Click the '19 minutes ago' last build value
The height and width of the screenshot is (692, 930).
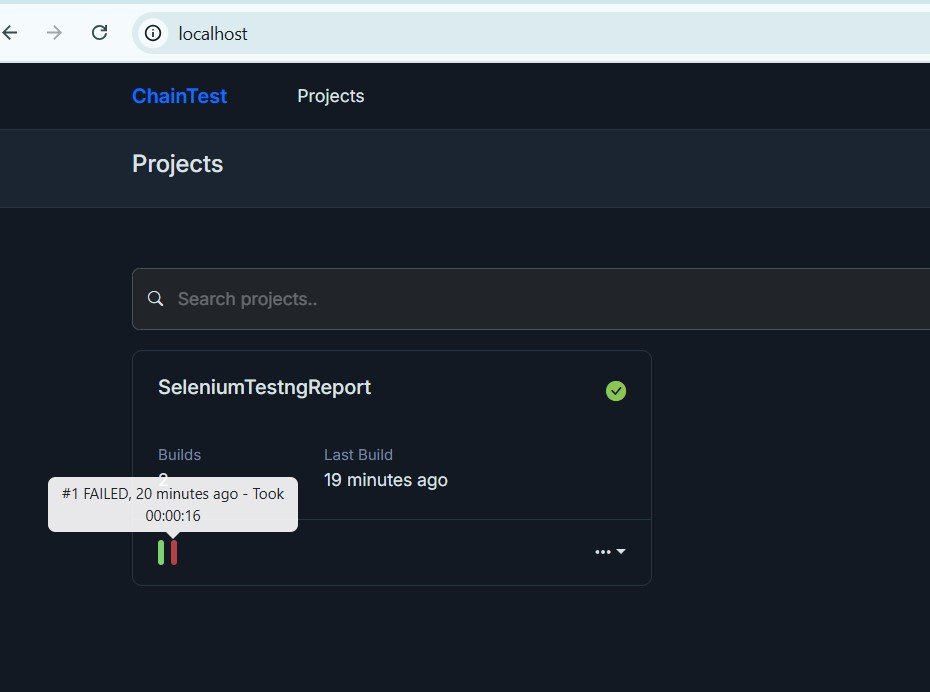386,480
